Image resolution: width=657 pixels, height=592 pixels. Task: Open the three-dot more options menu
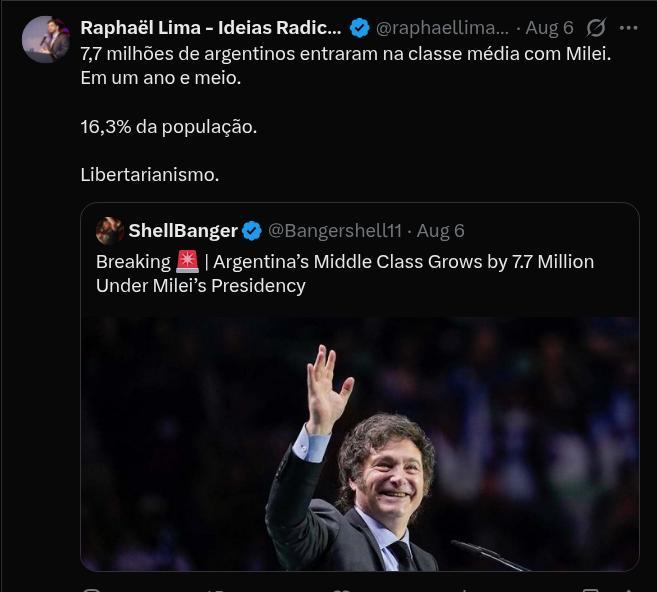(628, 28)
